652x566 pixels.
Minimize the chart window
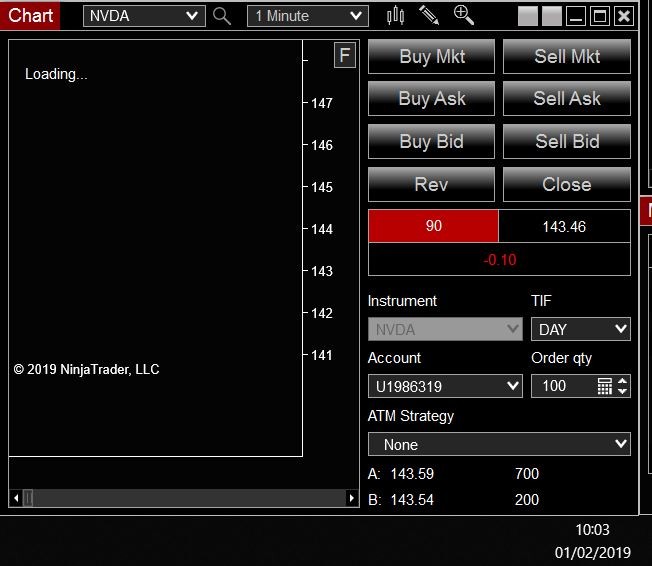pyautogui.click(x=575, y=16)
